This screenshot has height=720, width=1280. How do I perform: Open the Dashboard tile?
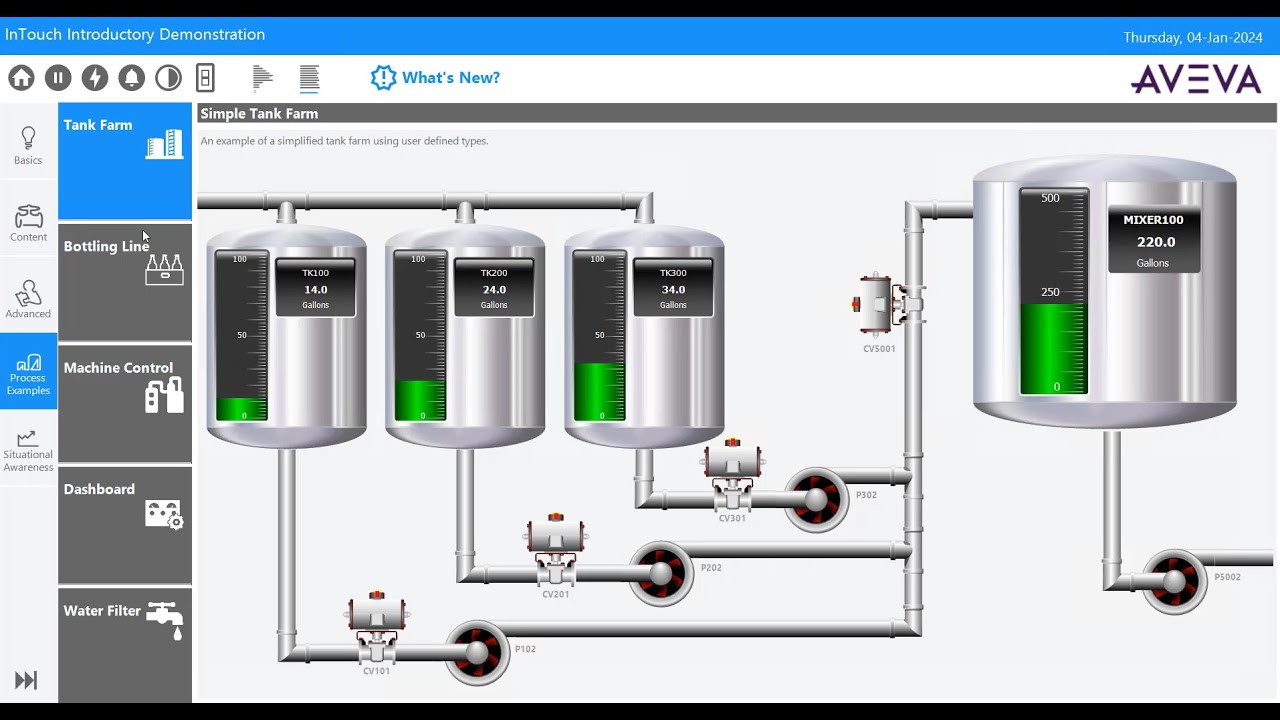[125, 525]
